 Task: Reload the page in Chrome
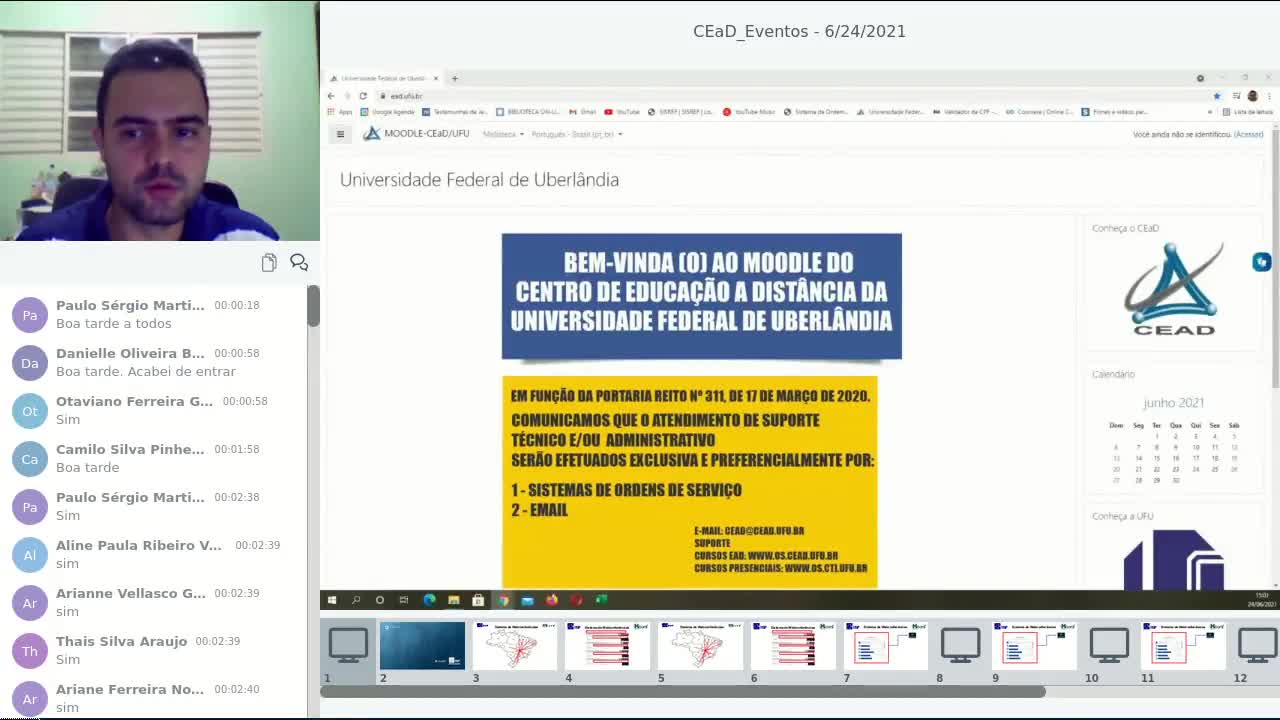pyautogui.click(x=363, y=96)
